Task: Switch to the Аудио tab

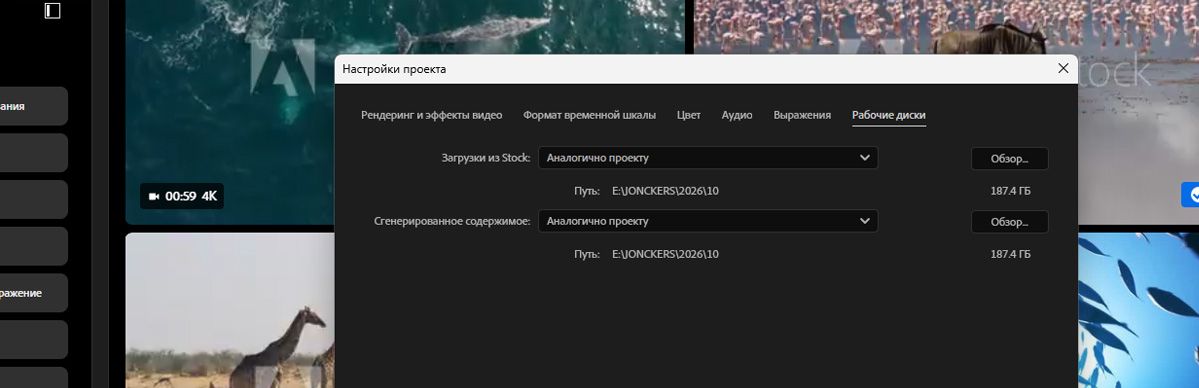Action: click(x=737, y=116)
